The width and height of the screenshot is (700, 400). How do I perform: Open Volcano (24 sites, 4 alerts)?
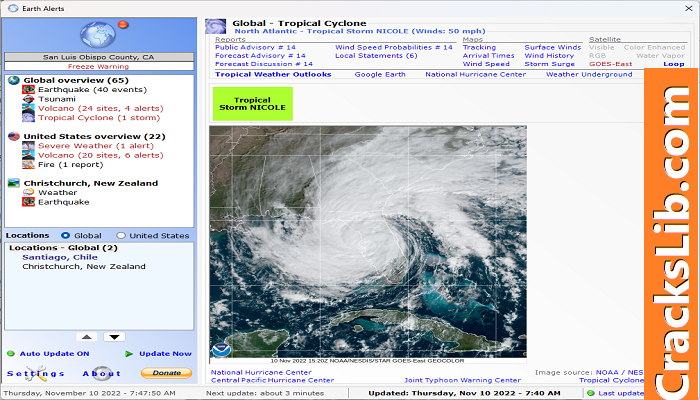coord(101,108)
